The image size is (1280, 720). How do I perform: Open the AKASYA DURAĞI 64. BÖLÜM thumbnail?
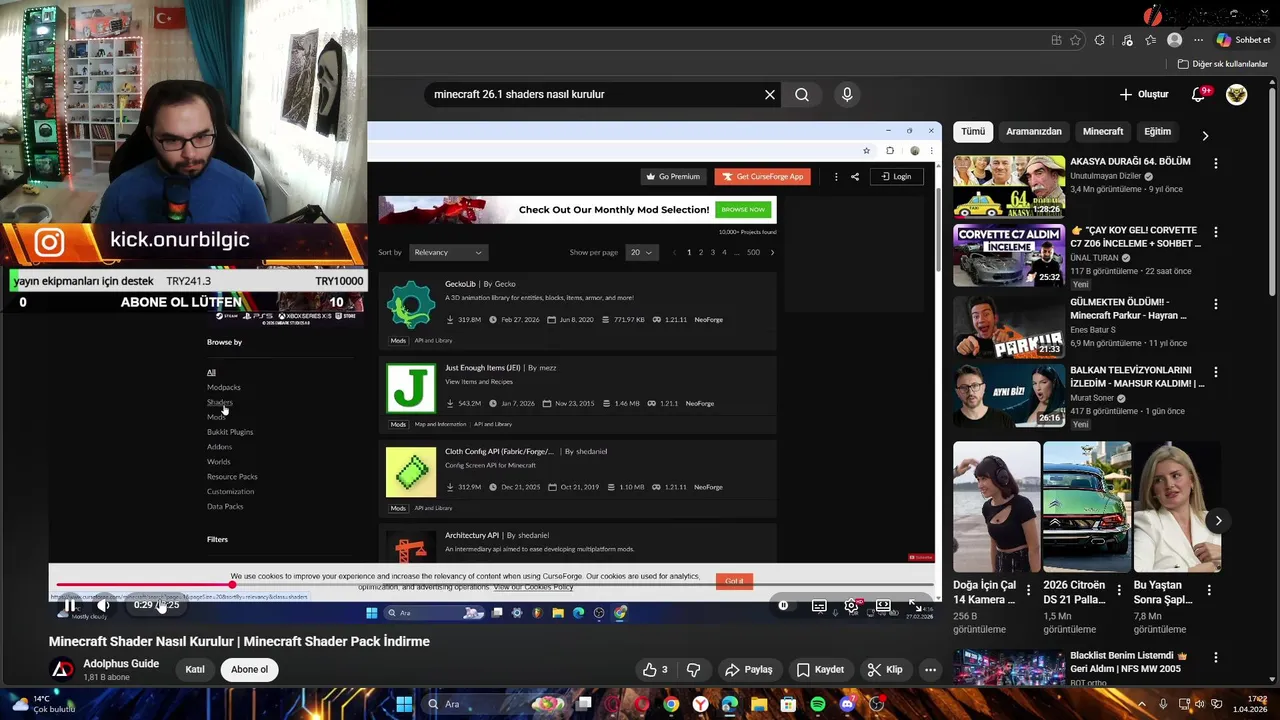[x=1008, y=186]
